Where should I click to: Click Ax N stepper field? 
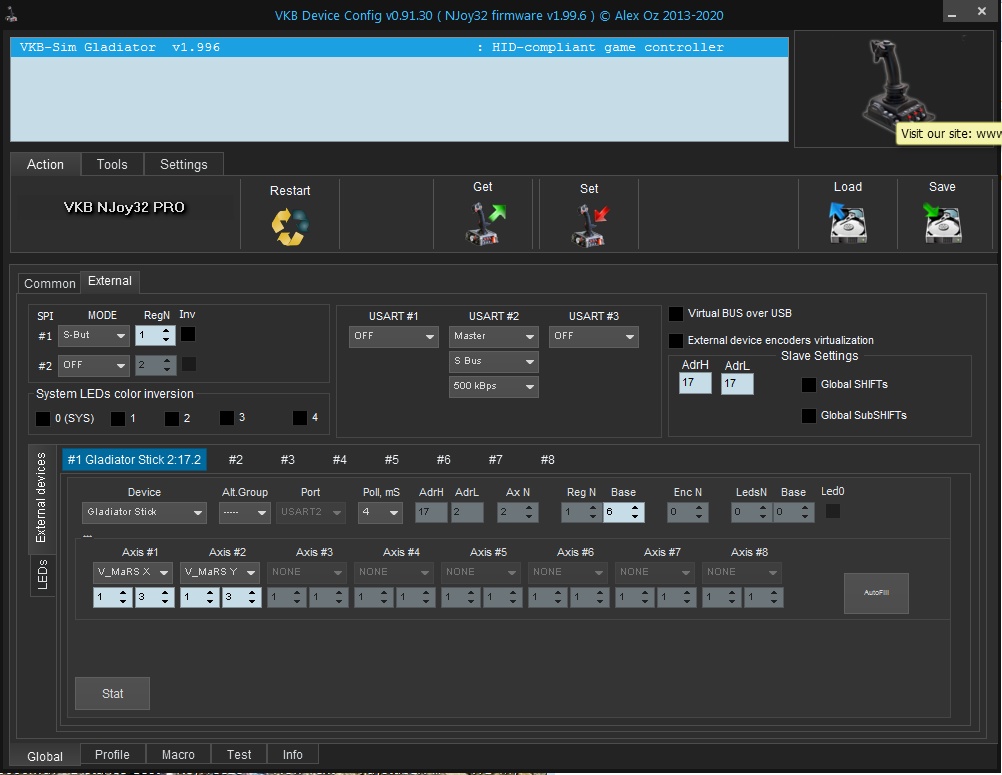pos(518,512)
